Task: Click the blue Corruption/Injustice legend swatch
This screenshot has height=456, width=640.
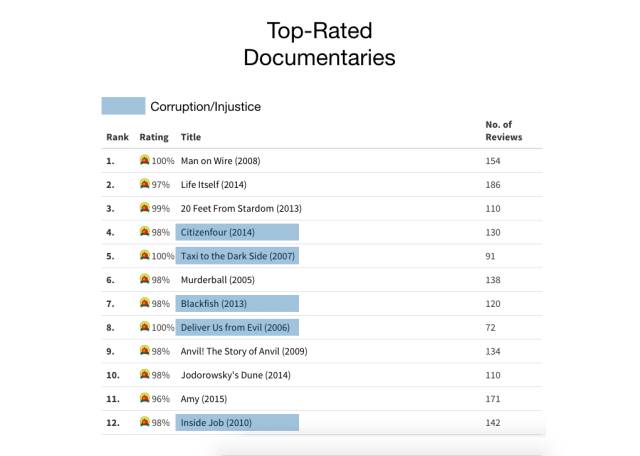Action: [123, 106]
